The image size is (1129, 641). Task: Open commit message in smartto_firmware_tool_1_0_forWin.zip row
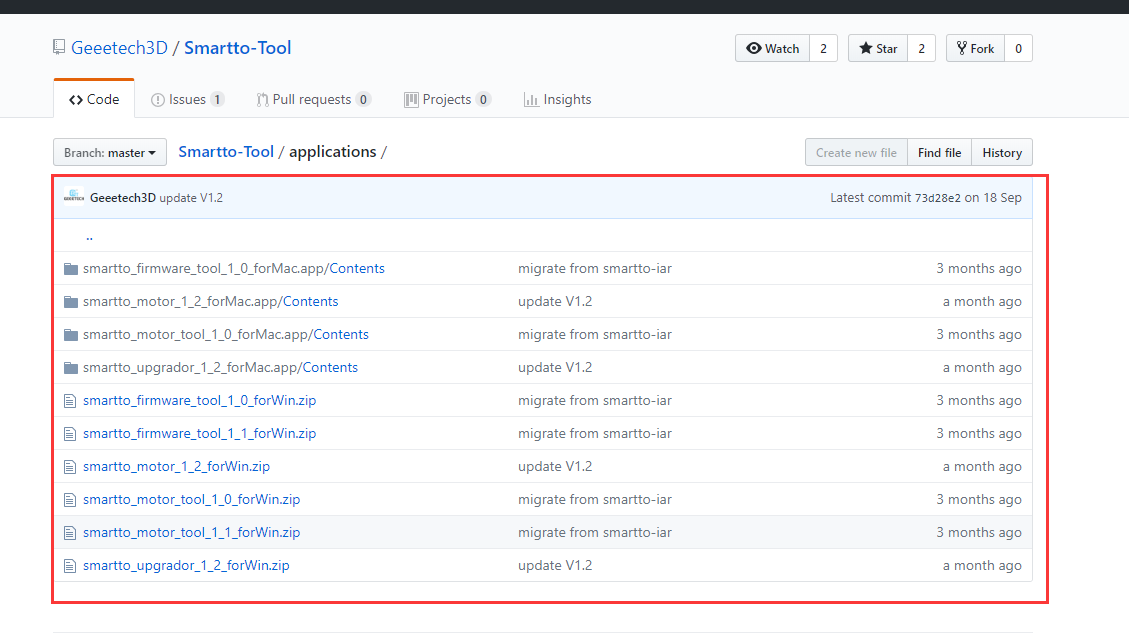point(595,400)
